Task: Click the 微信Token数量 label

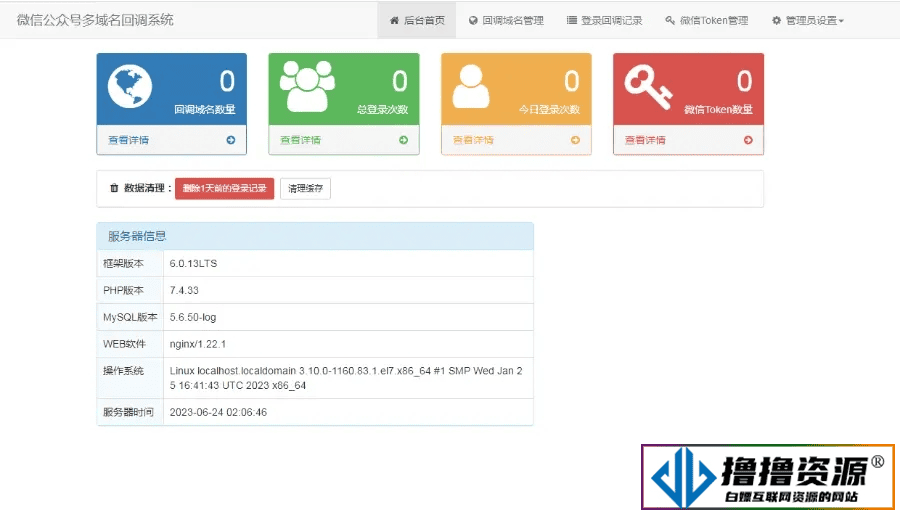Action: pyautogui.click(x=718, y=110)
